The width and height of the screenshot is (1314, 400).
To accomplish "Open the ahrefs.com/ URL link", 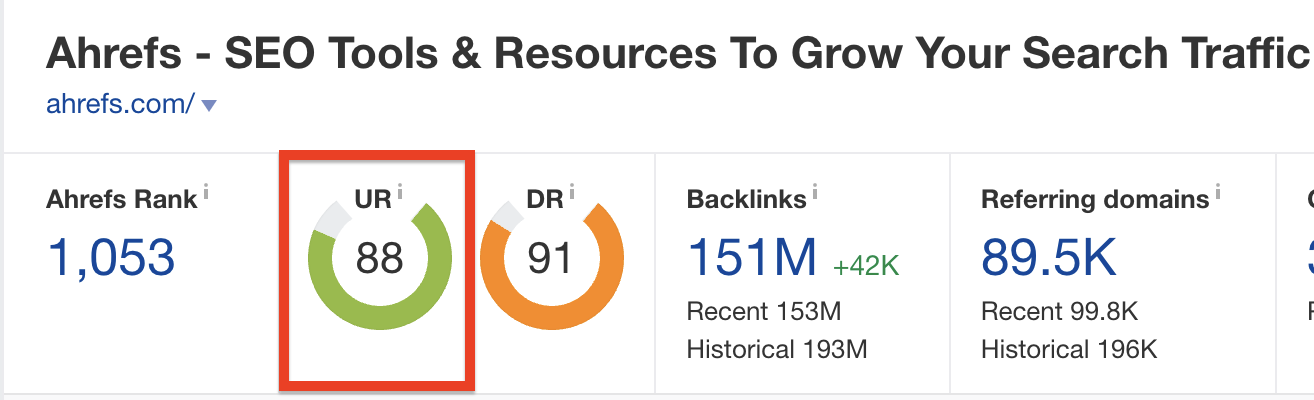I will [121, 104].
